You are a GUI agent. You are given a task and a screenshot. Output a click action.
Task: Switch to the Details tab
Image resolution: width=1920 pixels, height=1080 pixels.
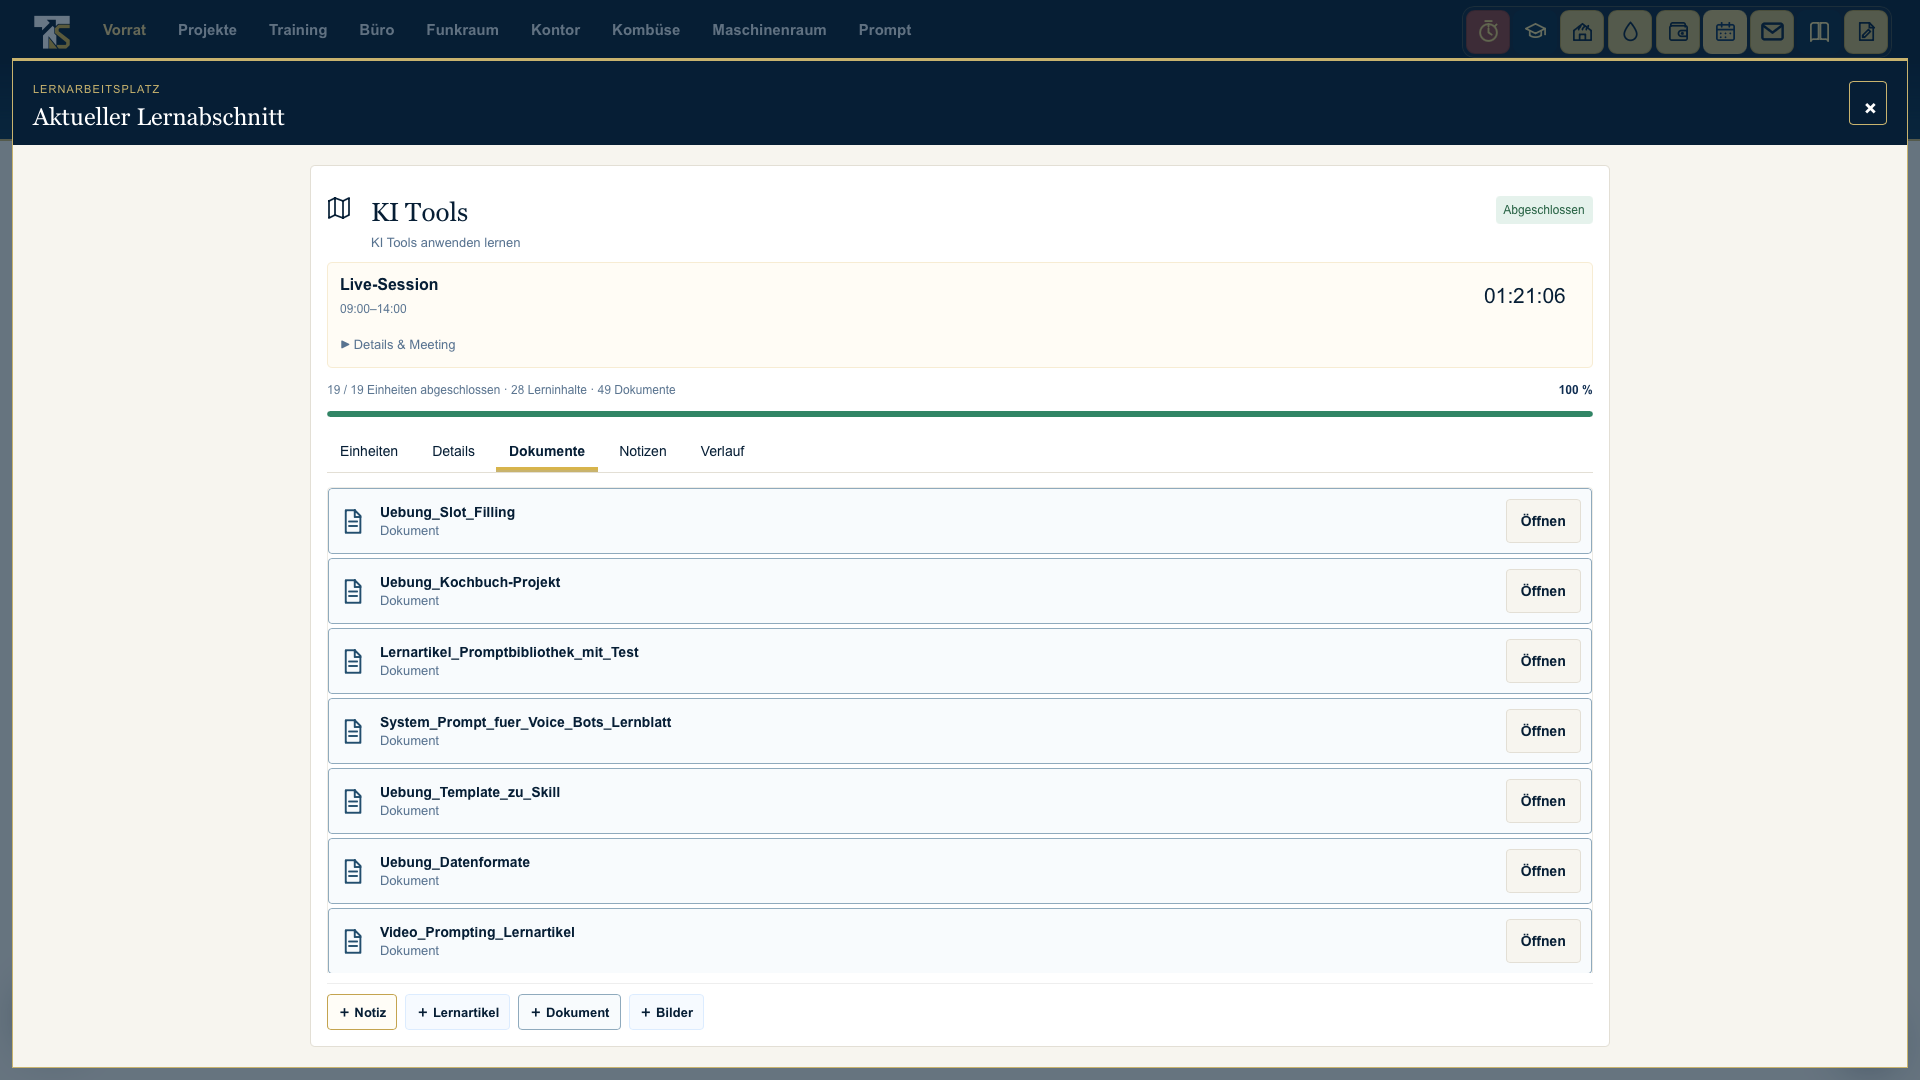click(453, 451)
